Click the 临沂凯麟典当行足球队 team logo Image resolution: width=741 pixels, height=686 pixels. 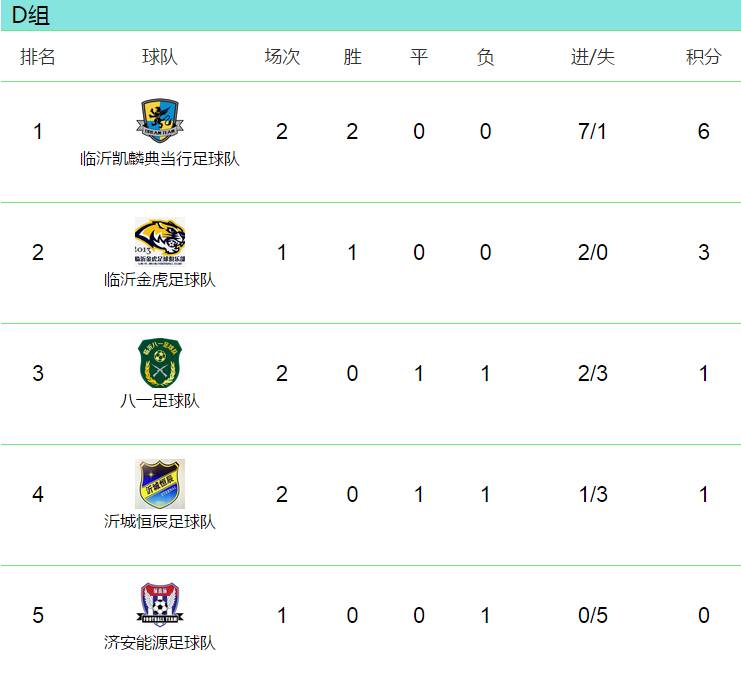click(x=160, y=120)
